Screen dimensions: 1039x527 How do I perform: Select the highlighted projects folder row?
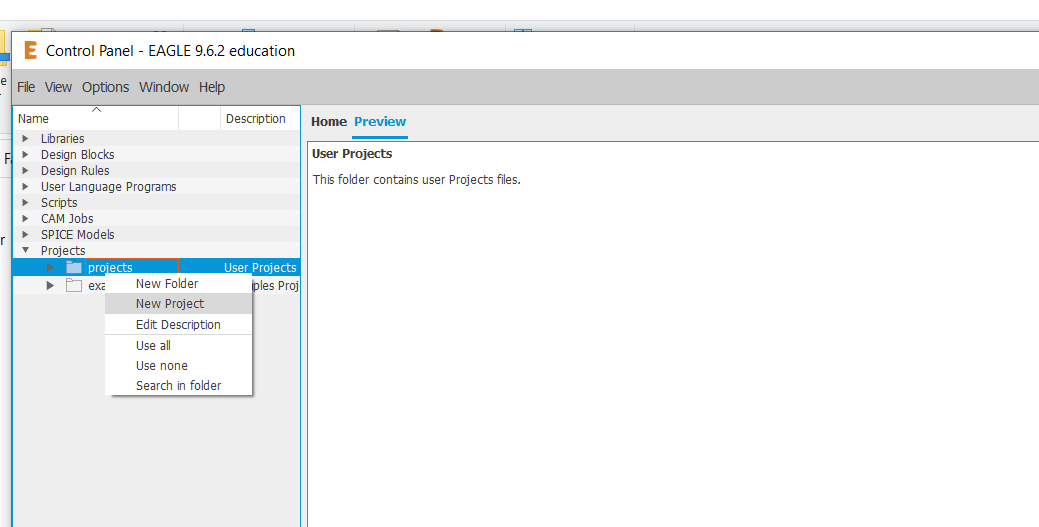[x=156, y=267]
